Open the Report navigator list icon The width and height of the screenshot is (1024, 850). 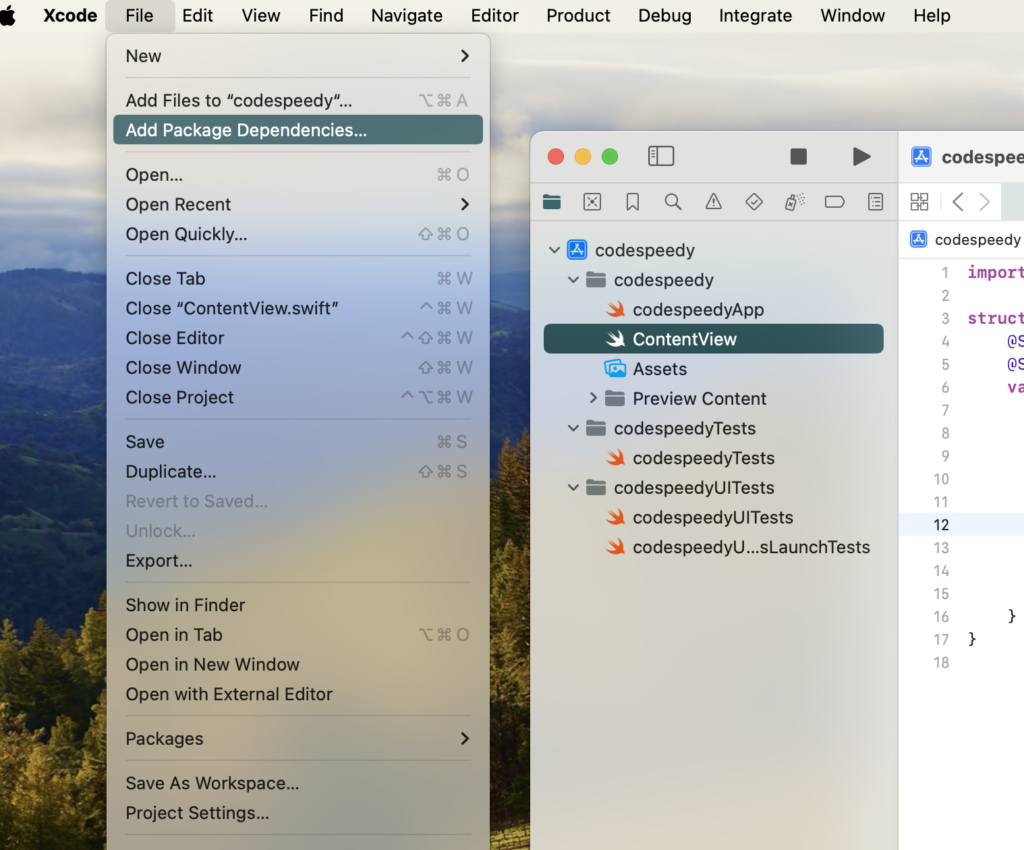click(x=875, y=201)
